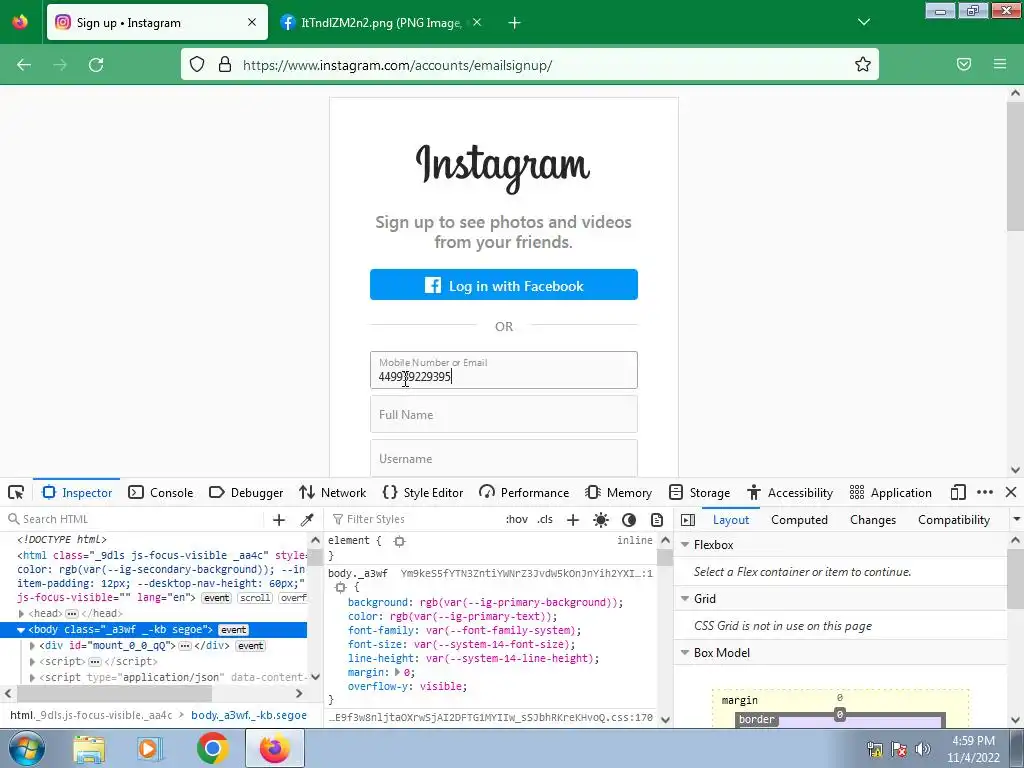Click the Mobile Number or Email field

504,370
